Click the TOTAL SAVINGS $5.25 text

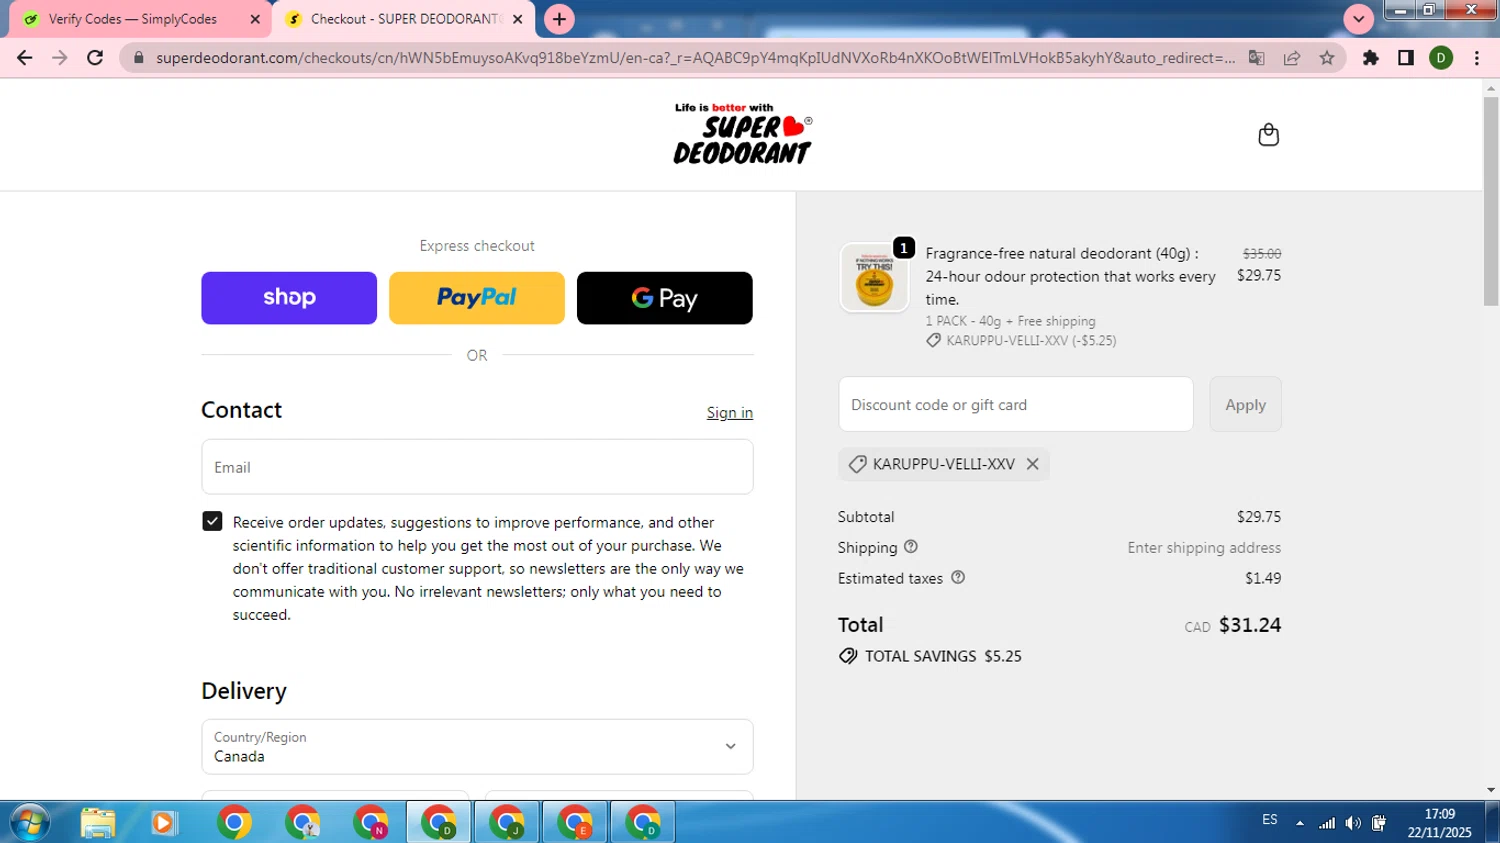(x=943, y=656)
